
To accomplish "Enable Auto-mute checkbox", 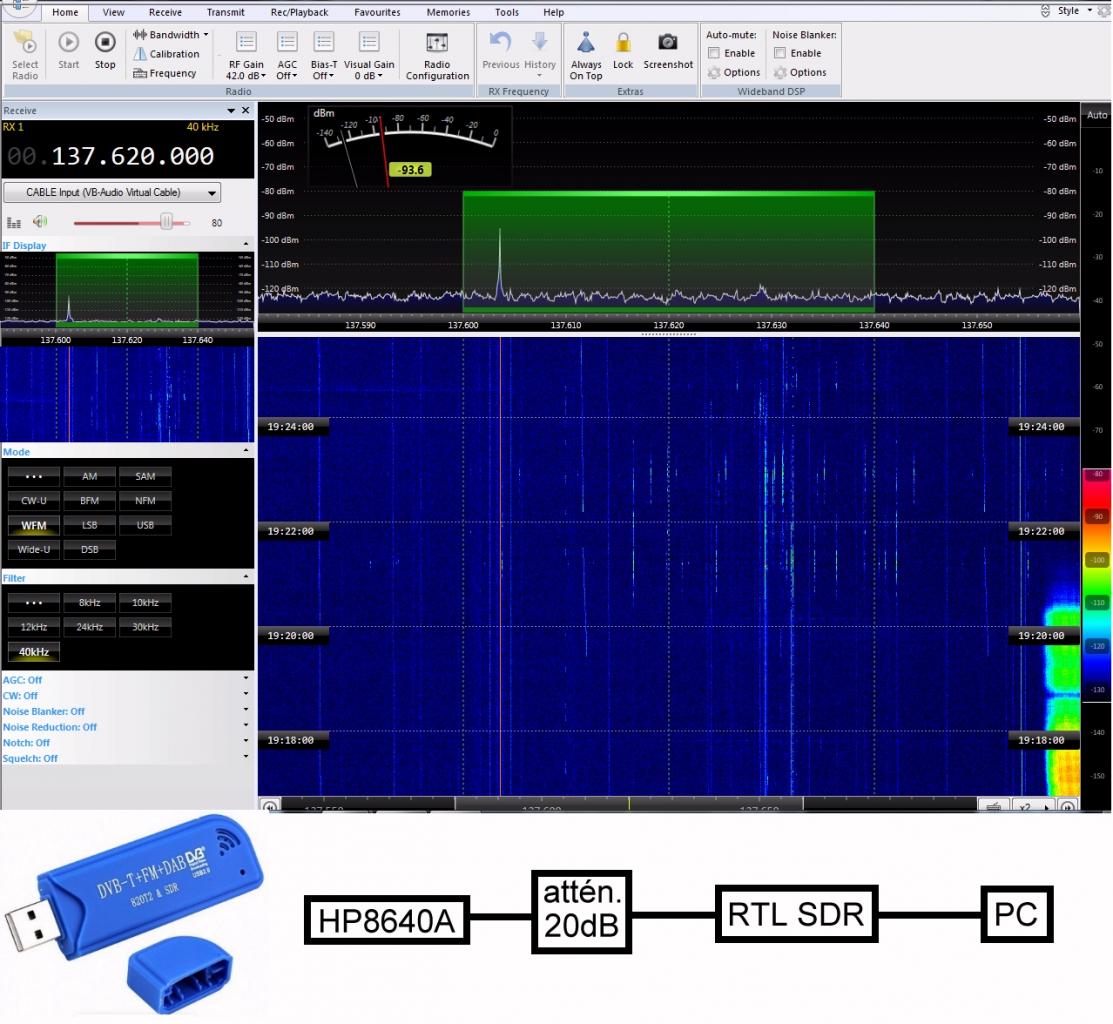I will click(714, 53).
